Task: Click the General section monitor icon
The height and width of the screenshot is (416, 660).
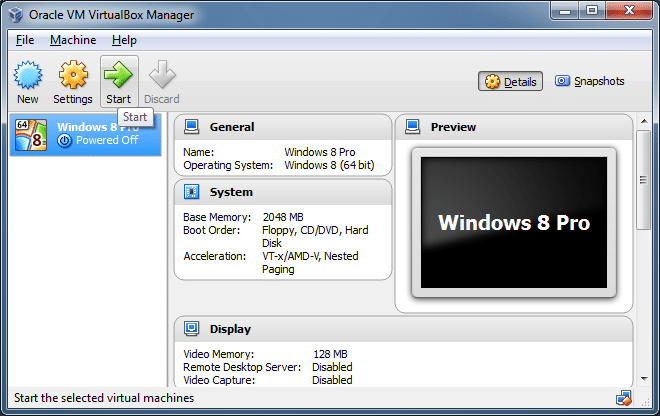Action: tap(192, 126)
